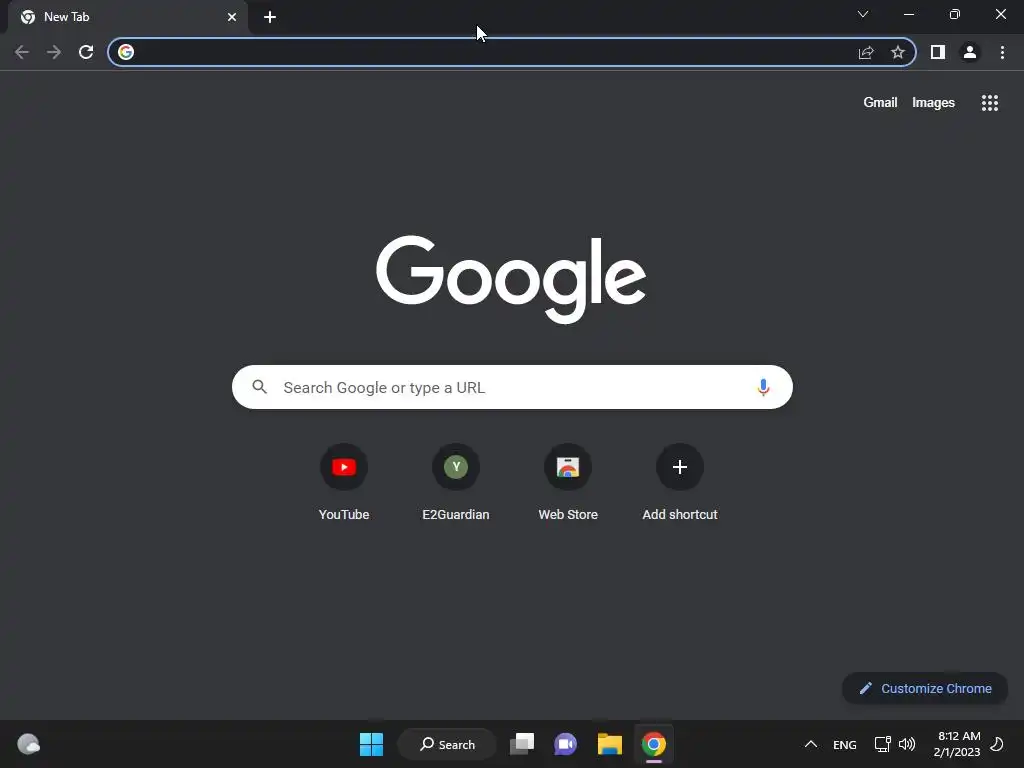Screen dimensions: 1024x768
Task: Minimize the Chrome window
Action: [909, 14]
